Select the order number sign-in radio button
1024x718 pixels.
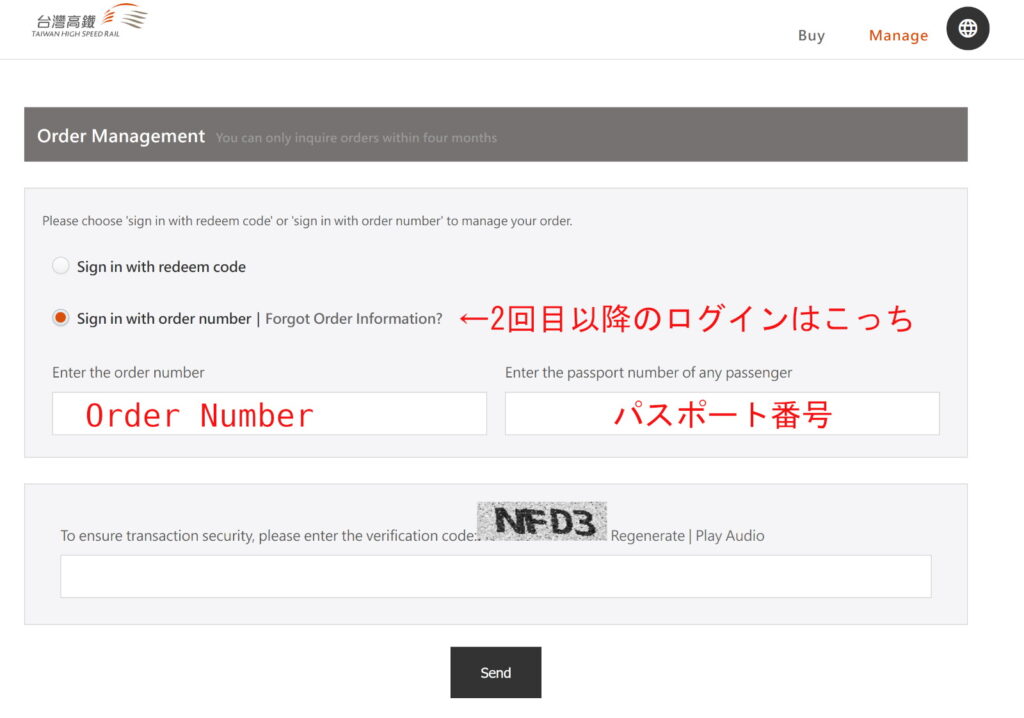61,318
